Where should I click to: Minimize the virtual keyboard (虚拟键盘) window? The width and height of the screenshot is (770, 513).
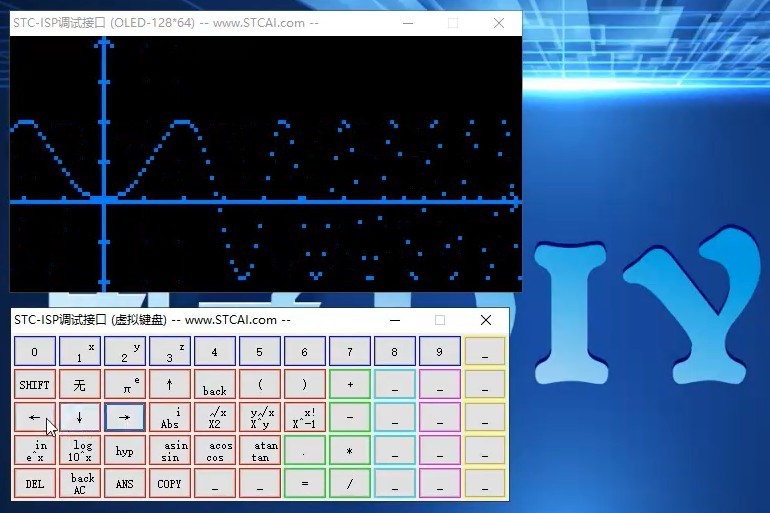(x=395, y=320)
